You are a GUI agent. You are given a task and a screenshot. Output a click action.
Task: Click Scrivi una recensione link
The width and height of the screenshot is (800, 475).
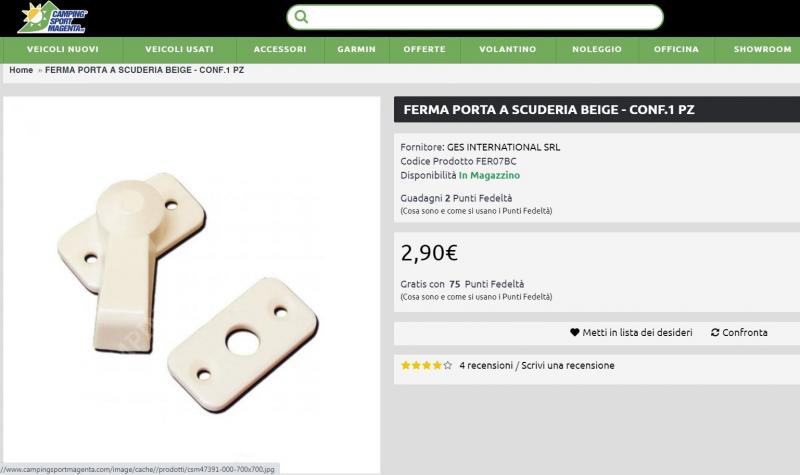pos(568,366)
